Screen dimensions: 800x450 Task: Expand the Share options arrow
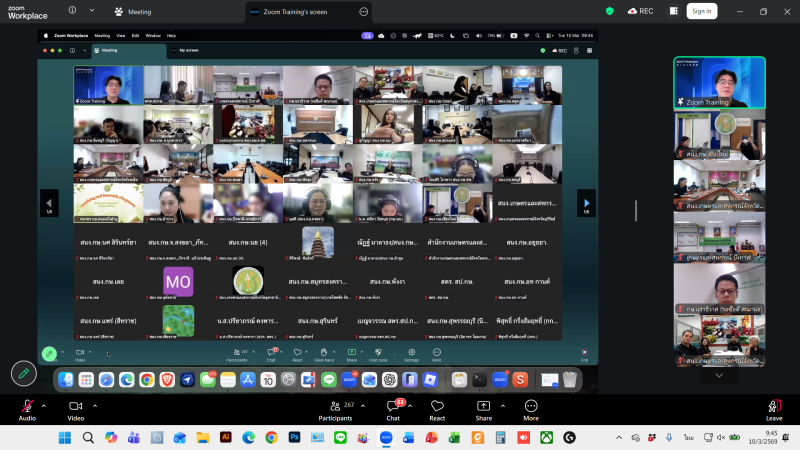tap(500, 405)
